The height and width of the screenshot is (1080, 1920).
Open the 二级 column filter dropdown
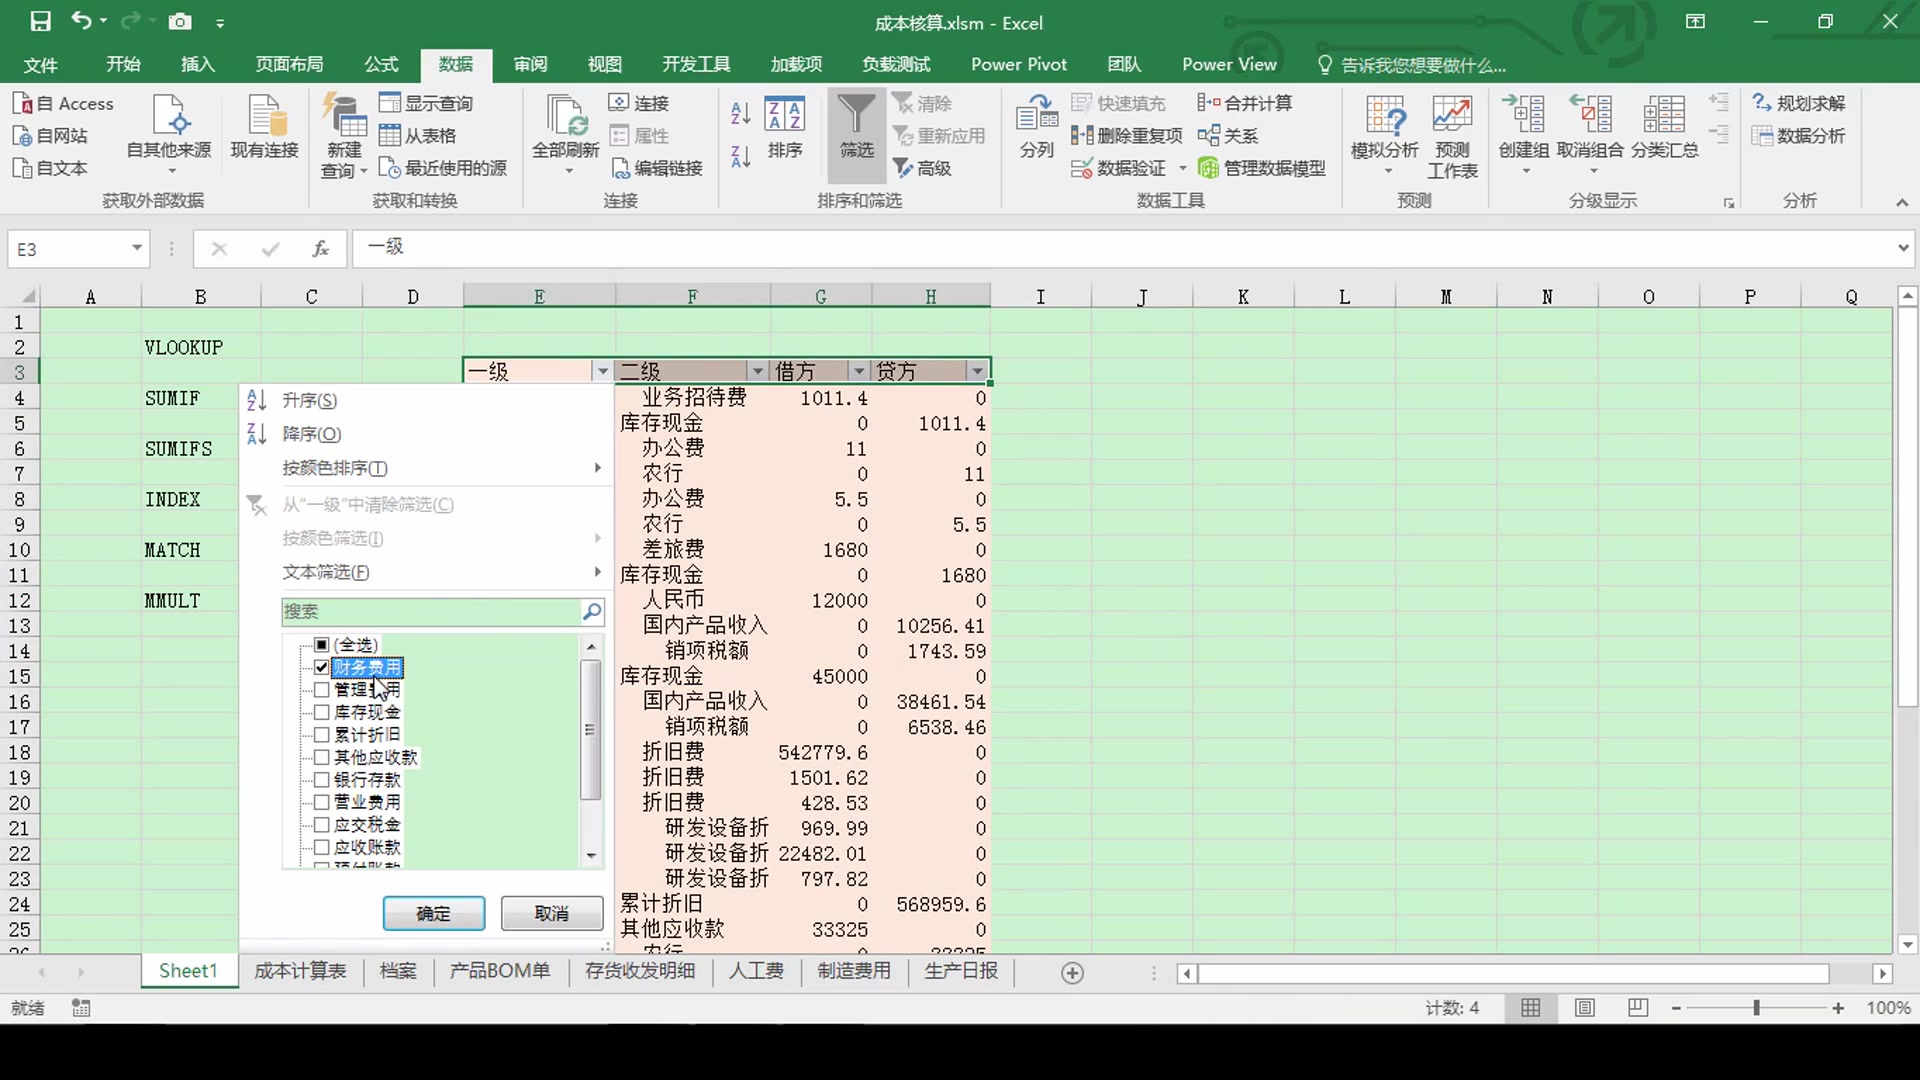click(757, 372)
